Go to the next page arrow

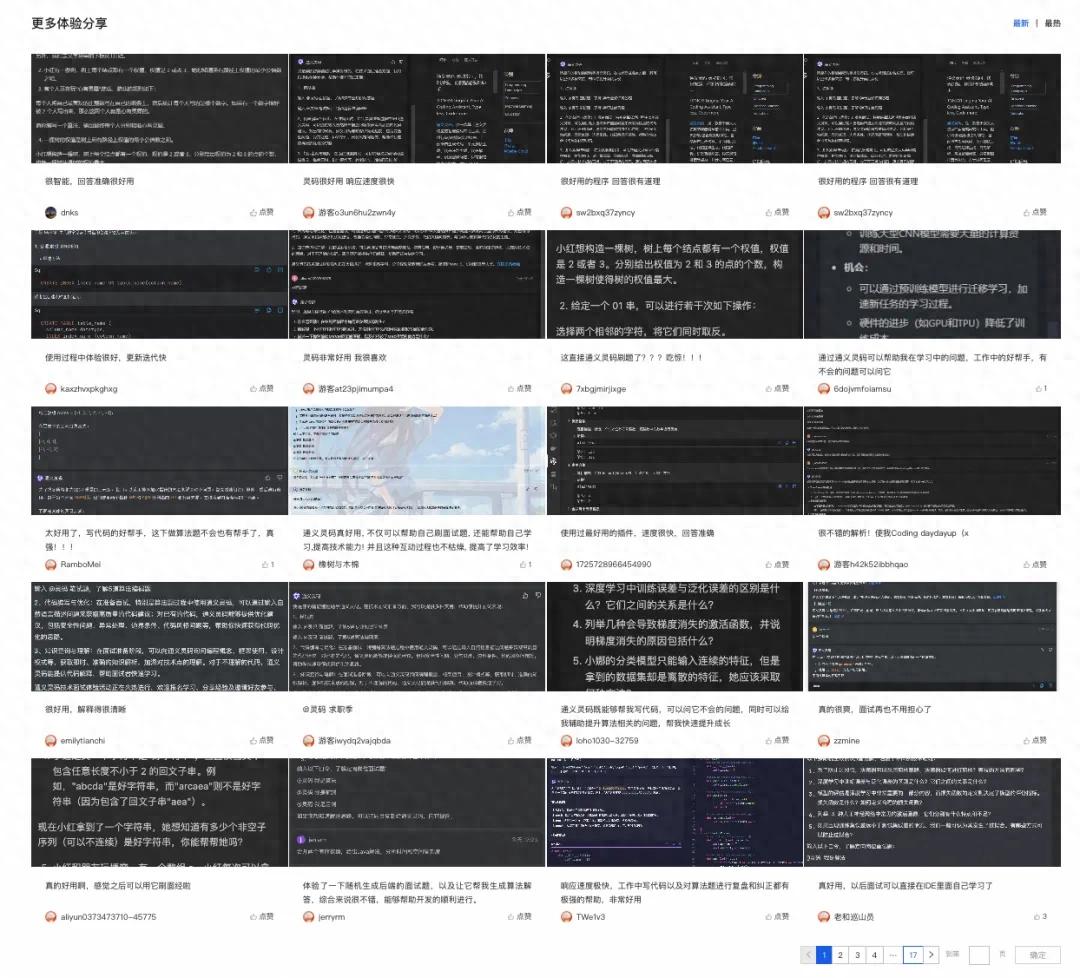pyautogui.click(x=932, y=955)
